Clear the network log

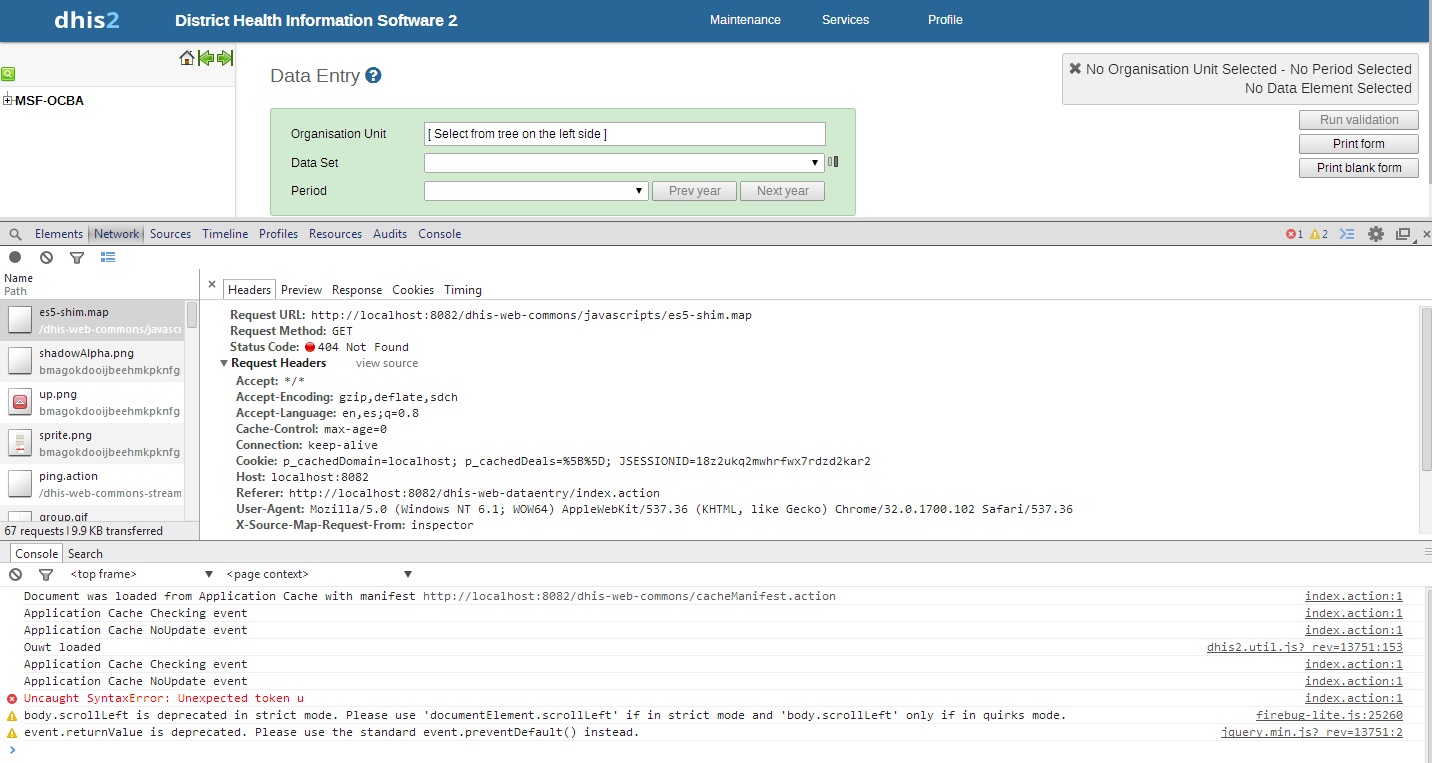pyautogui.click(x=46, y=257)
